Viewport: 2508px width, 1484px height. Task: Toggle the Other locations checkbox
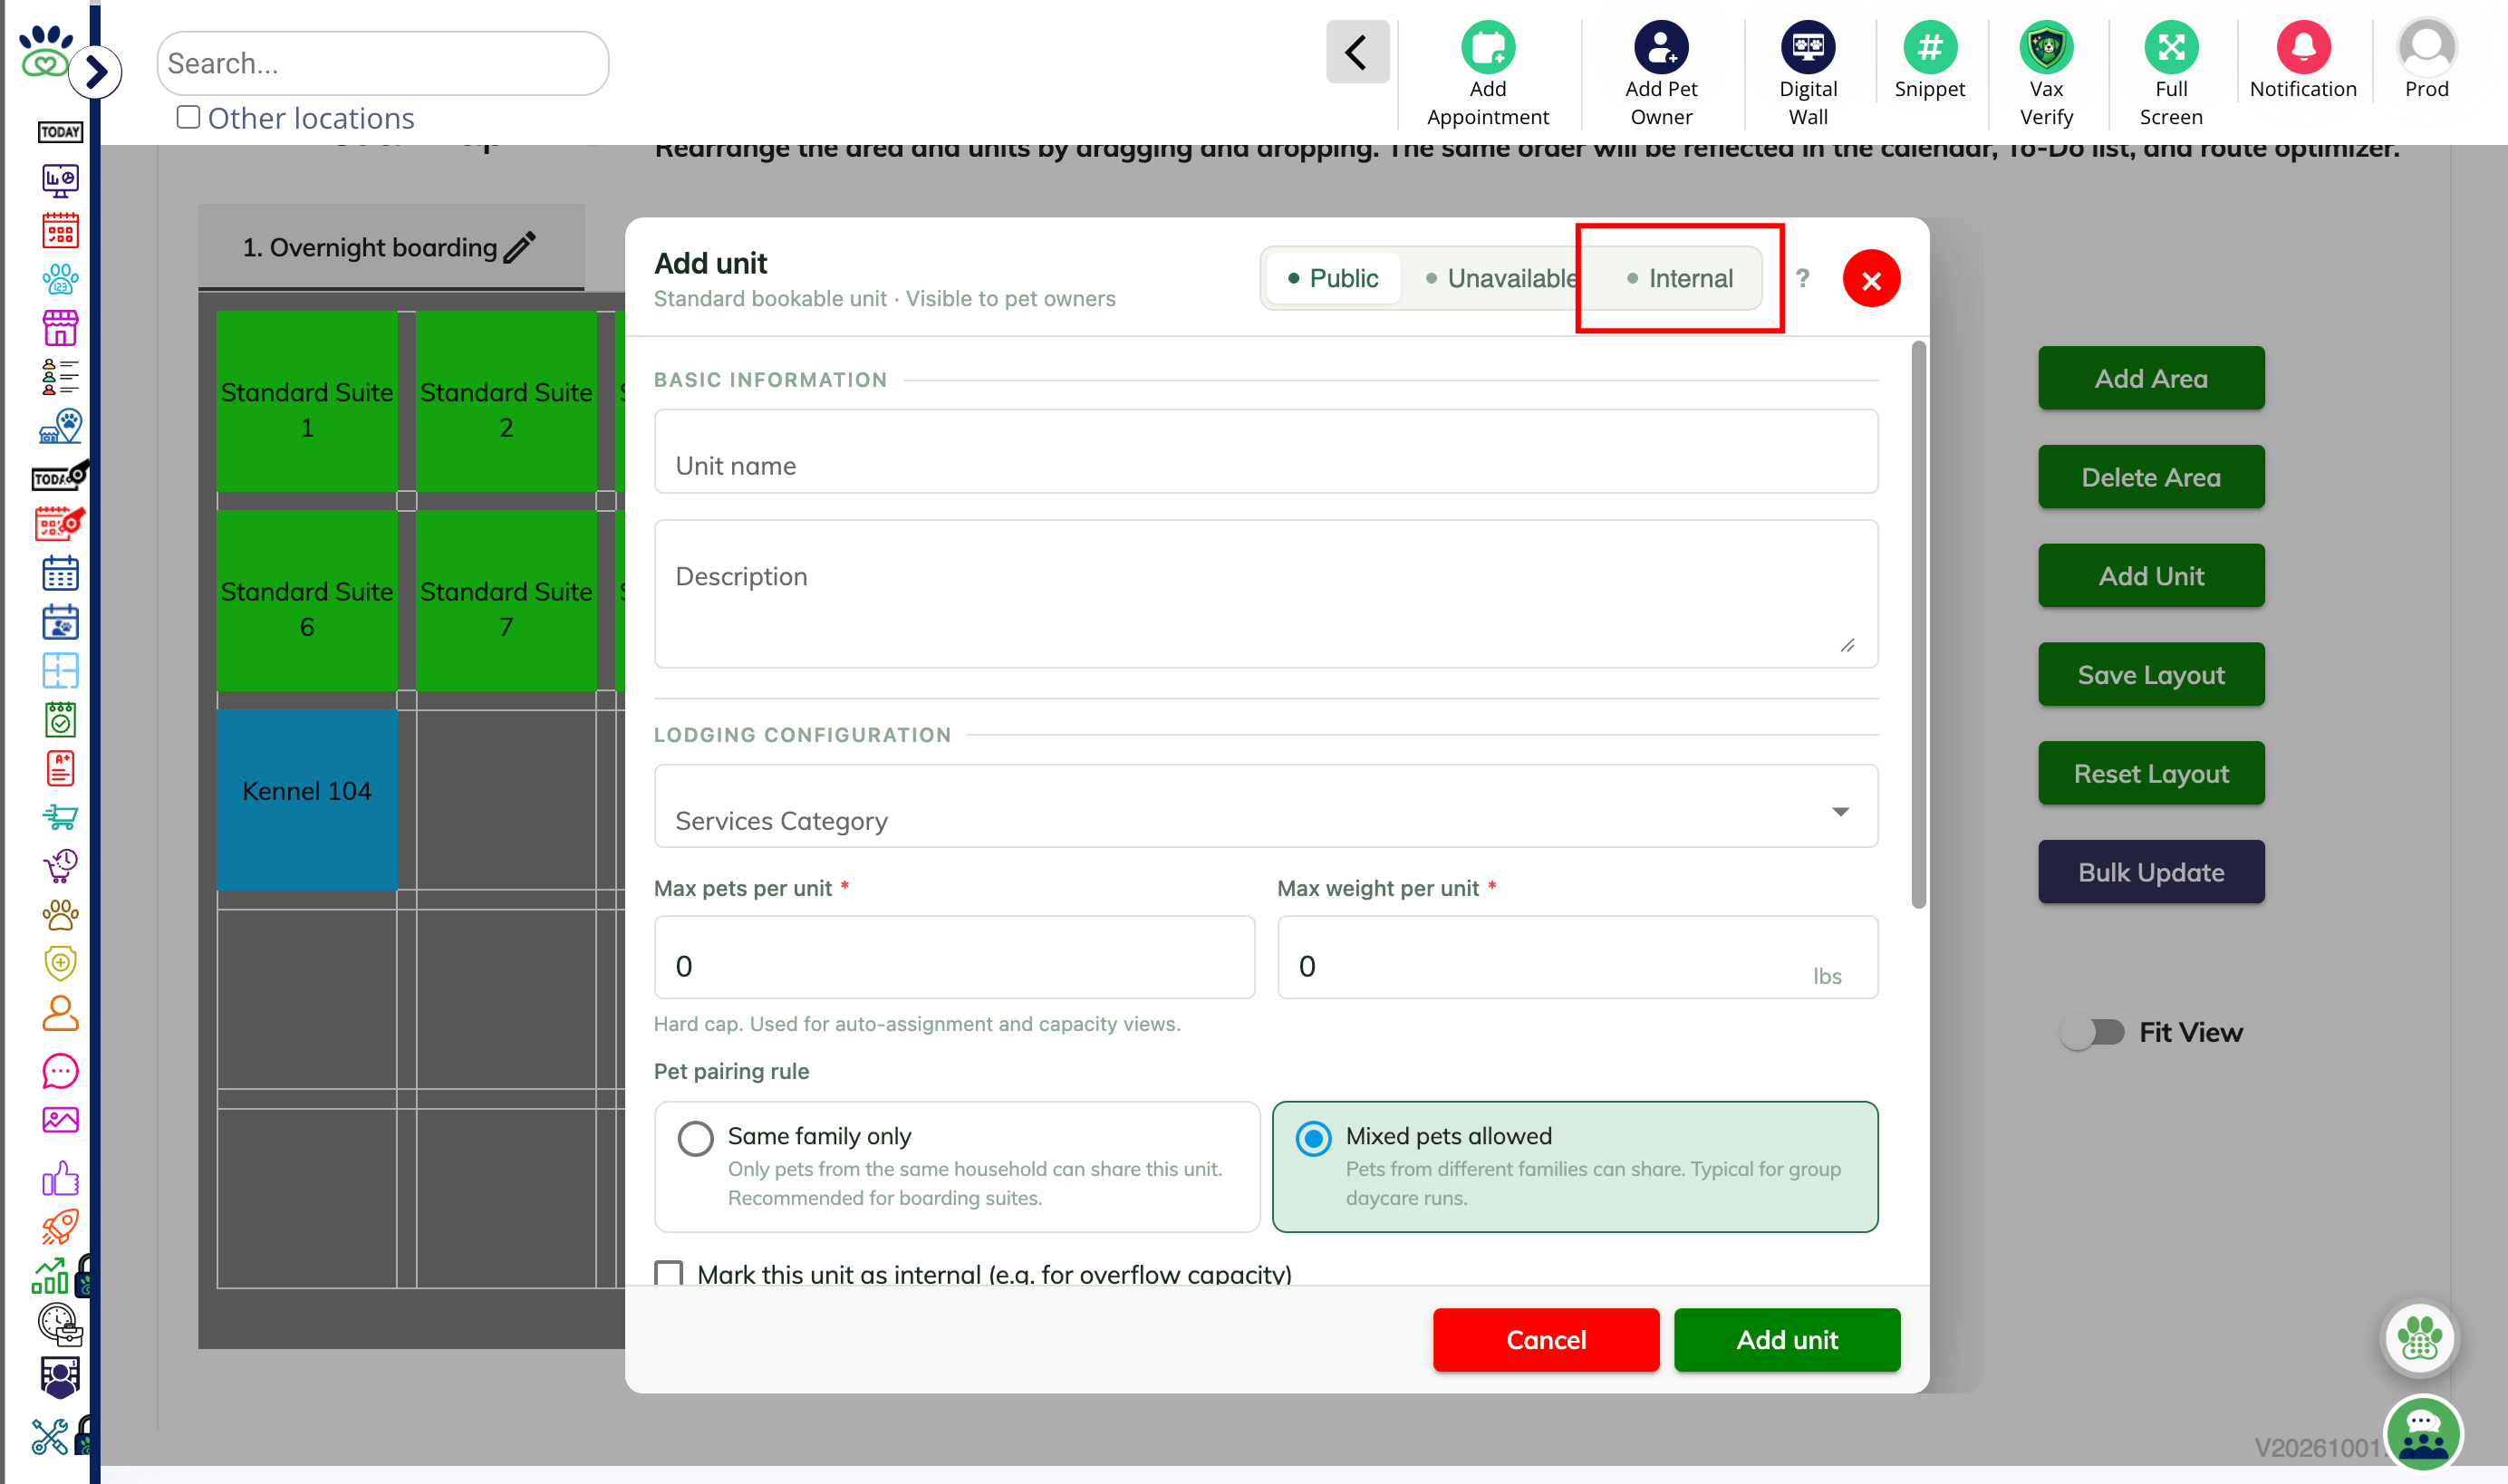point(188,117)
